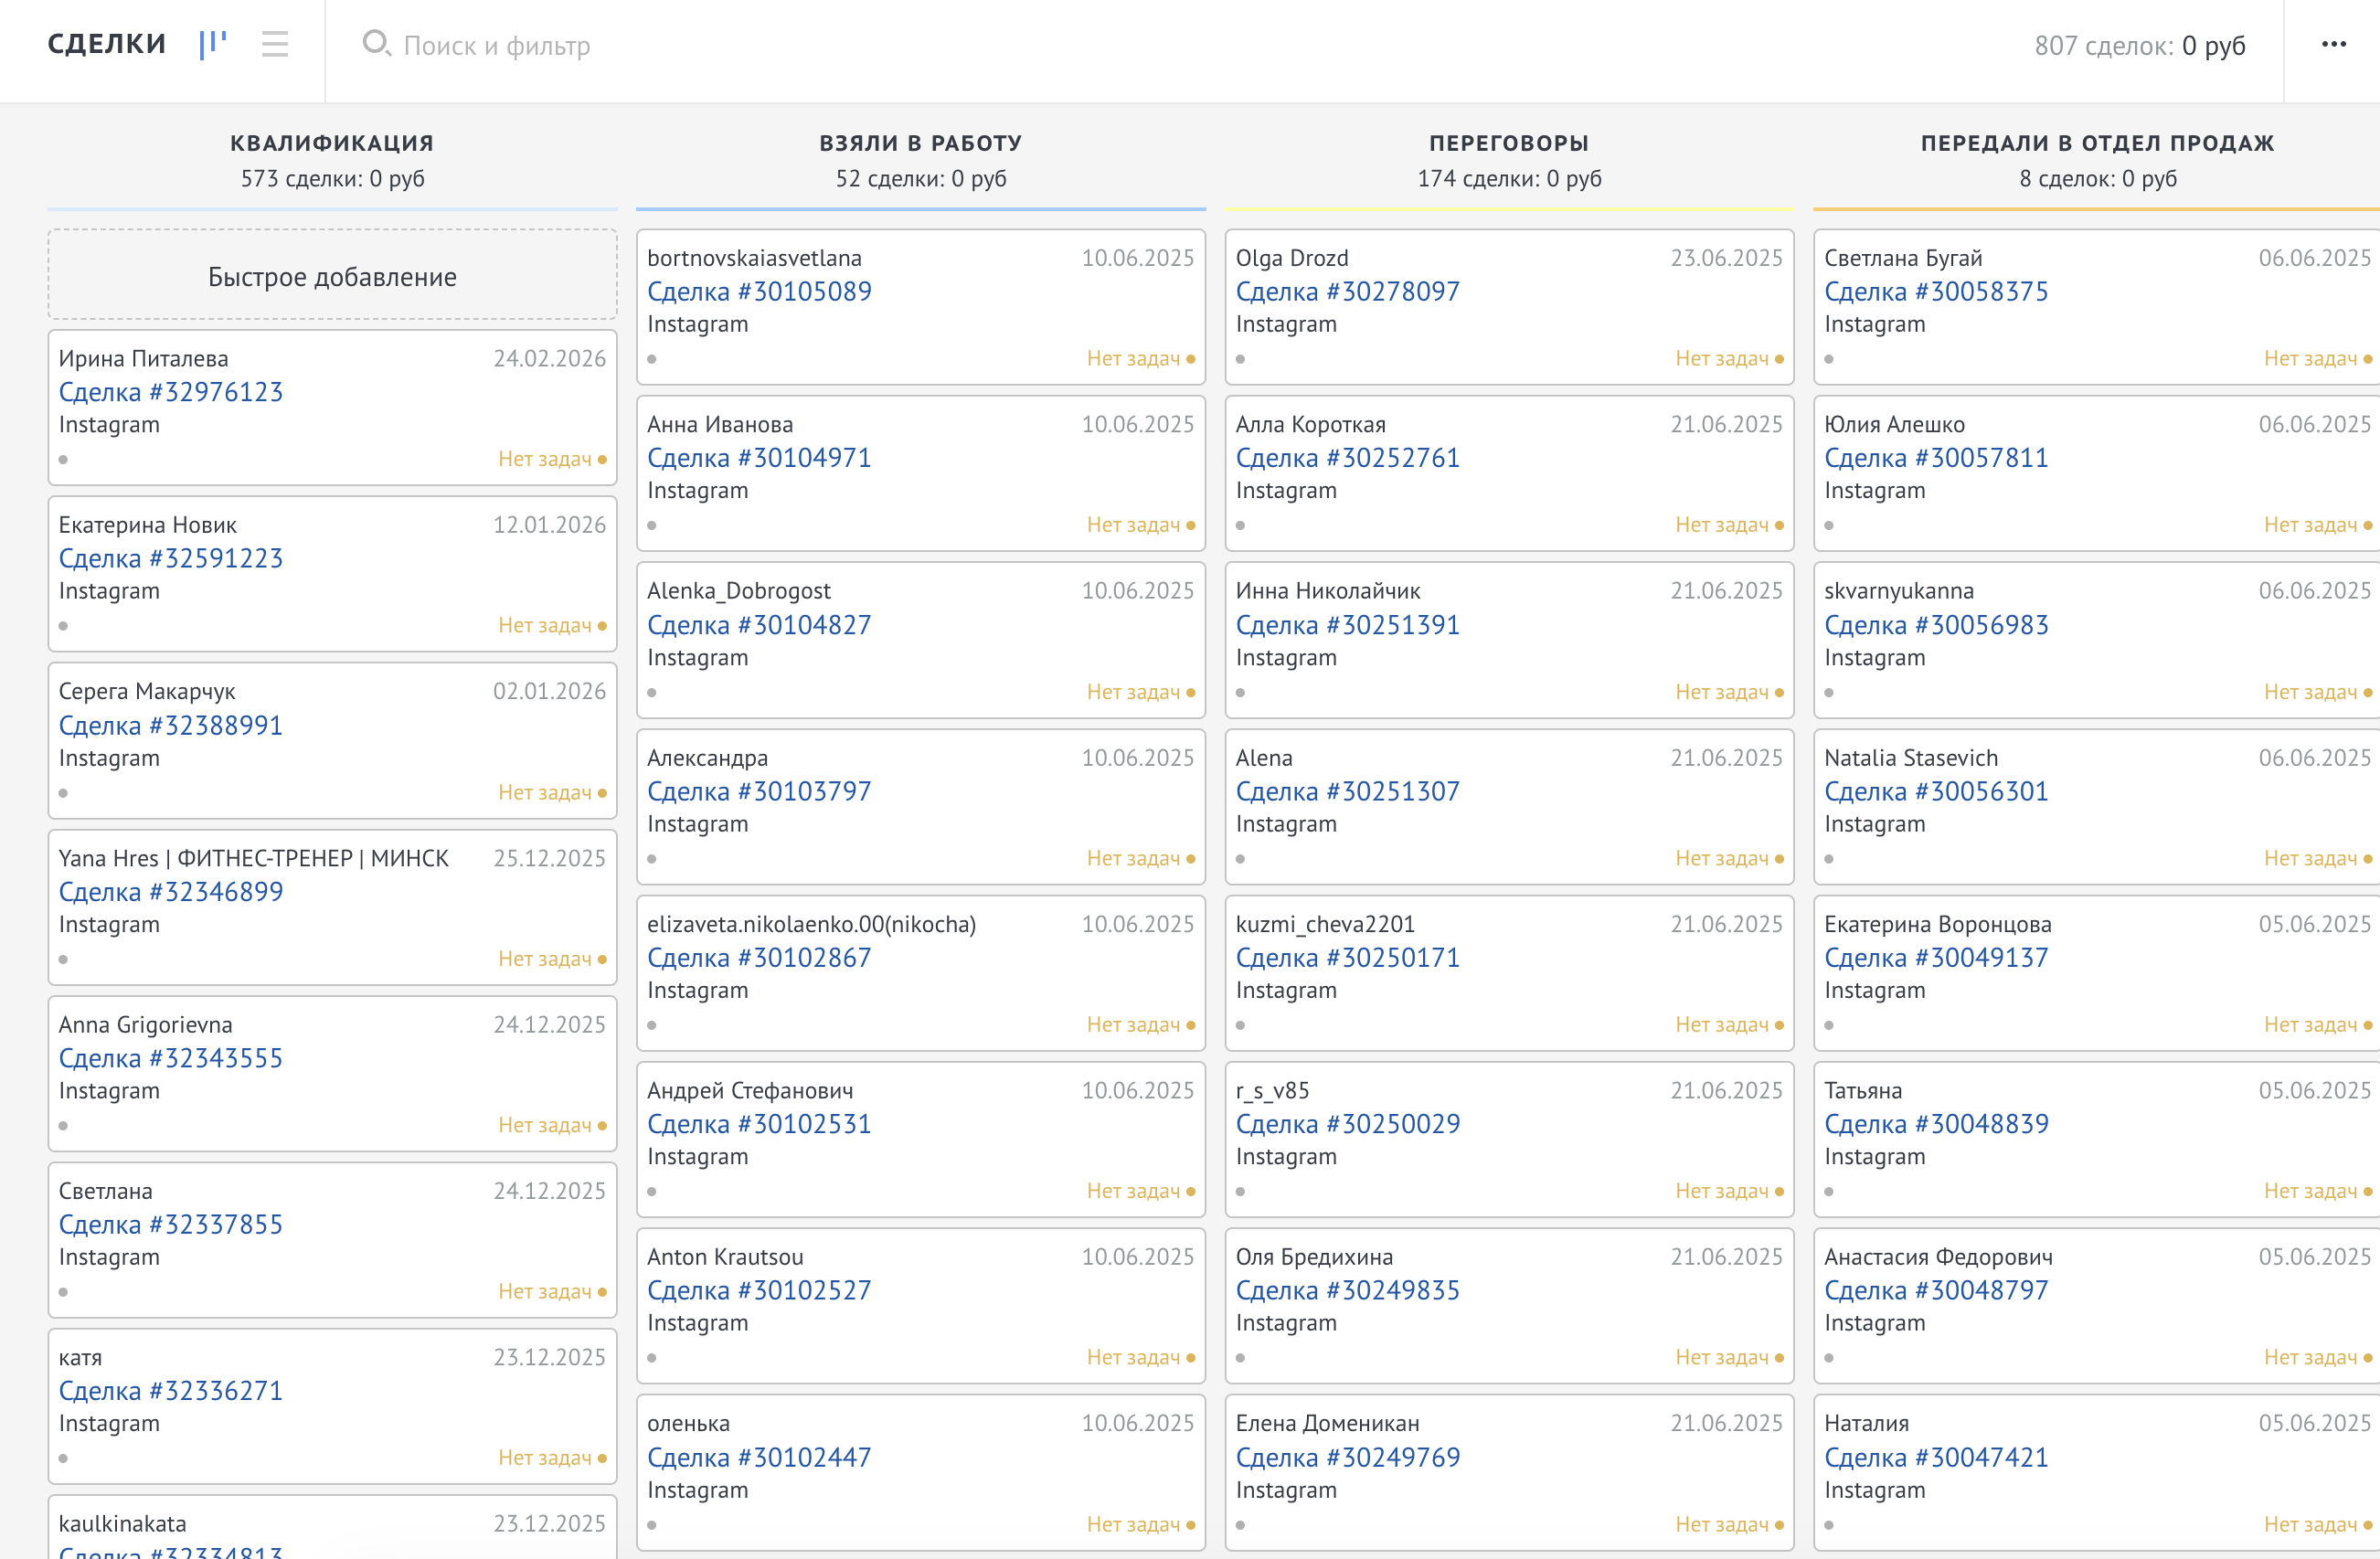The width and height of the screenshot is (2380, 1559).
Task: Select the ВЗЯЛИ В РАБОТУ column header
Action: coord(921,143)
